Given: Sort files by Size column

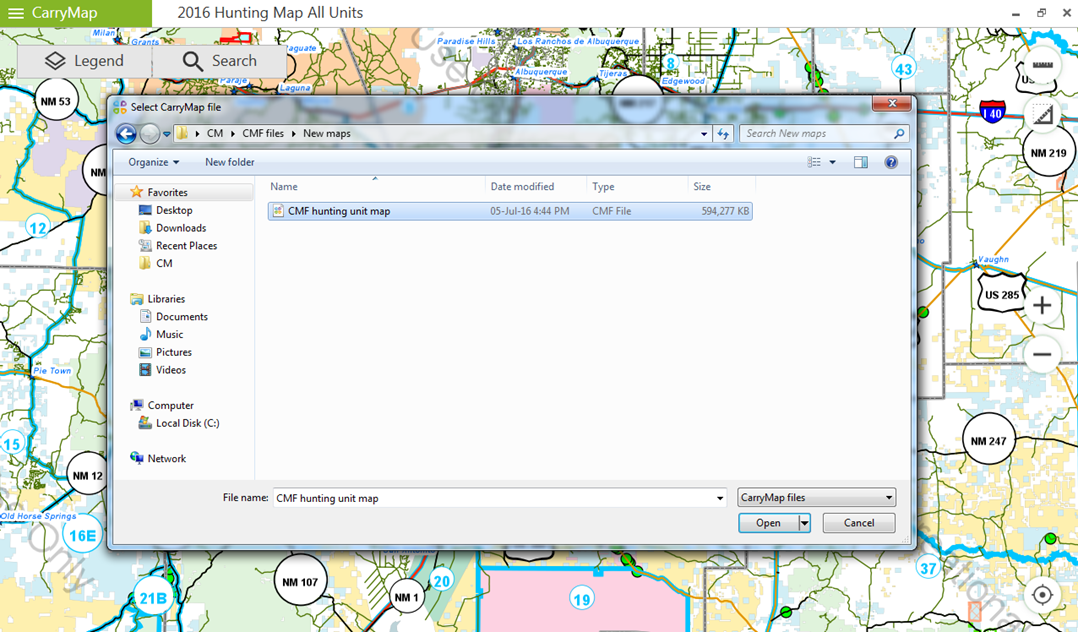Looking at the screenshot, I should 721,186.
